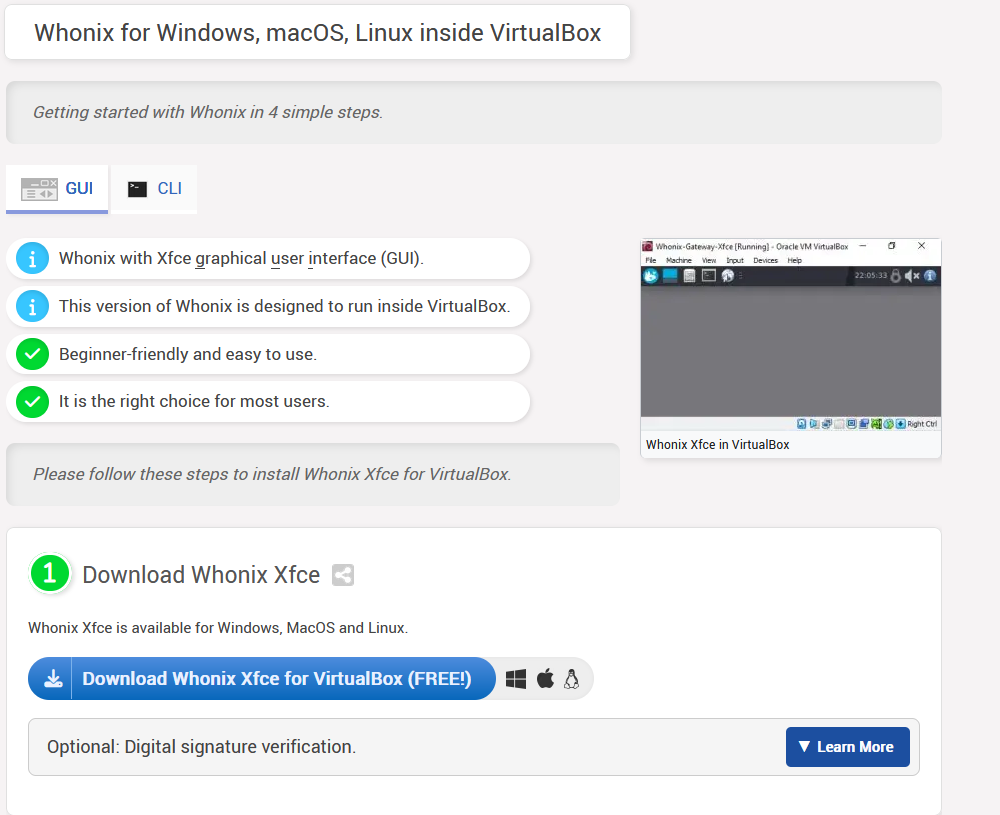Click the green step 1 number badge
This screenshot has height=815, width=1000.
coord(50,573)
